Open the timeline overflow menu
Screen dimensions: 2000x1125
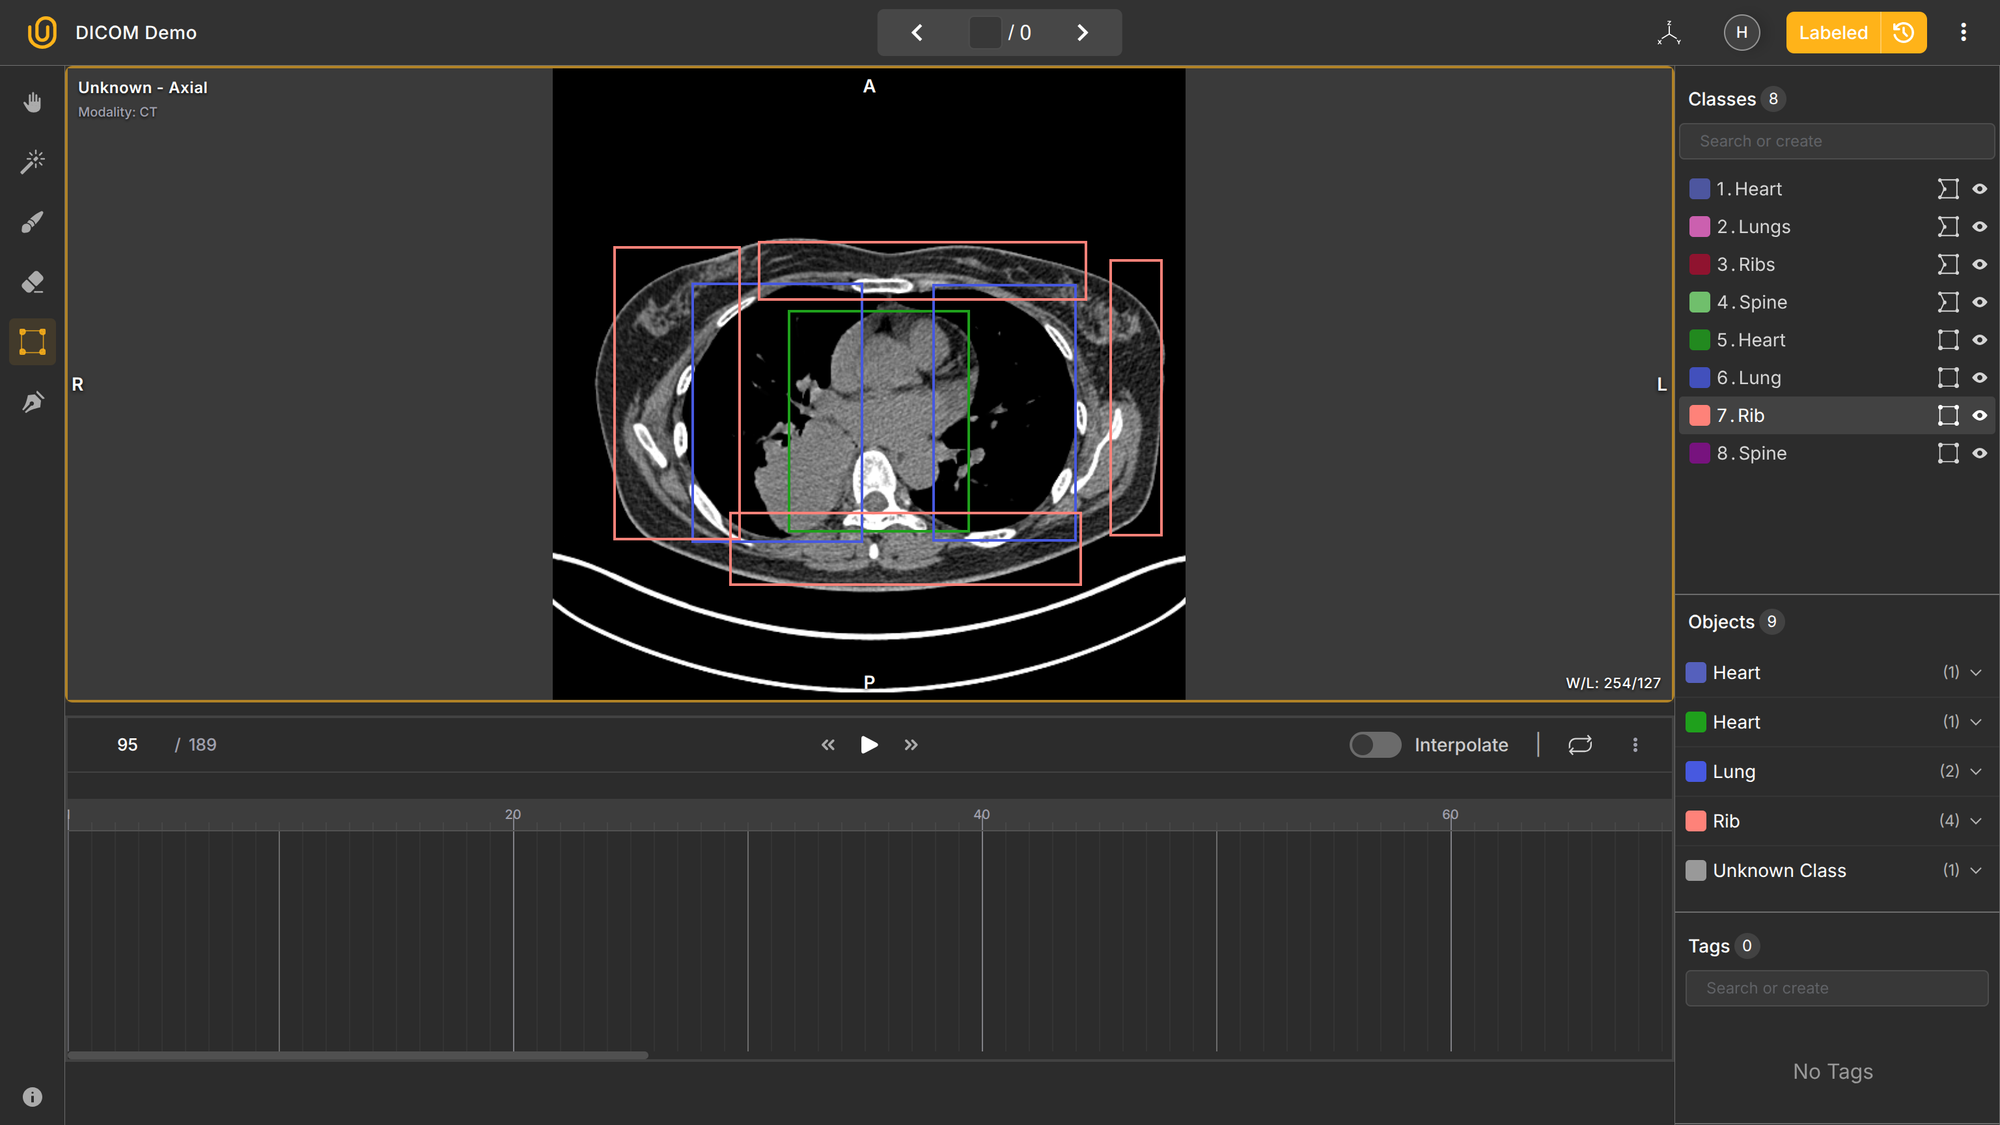tap(1635, 744)
